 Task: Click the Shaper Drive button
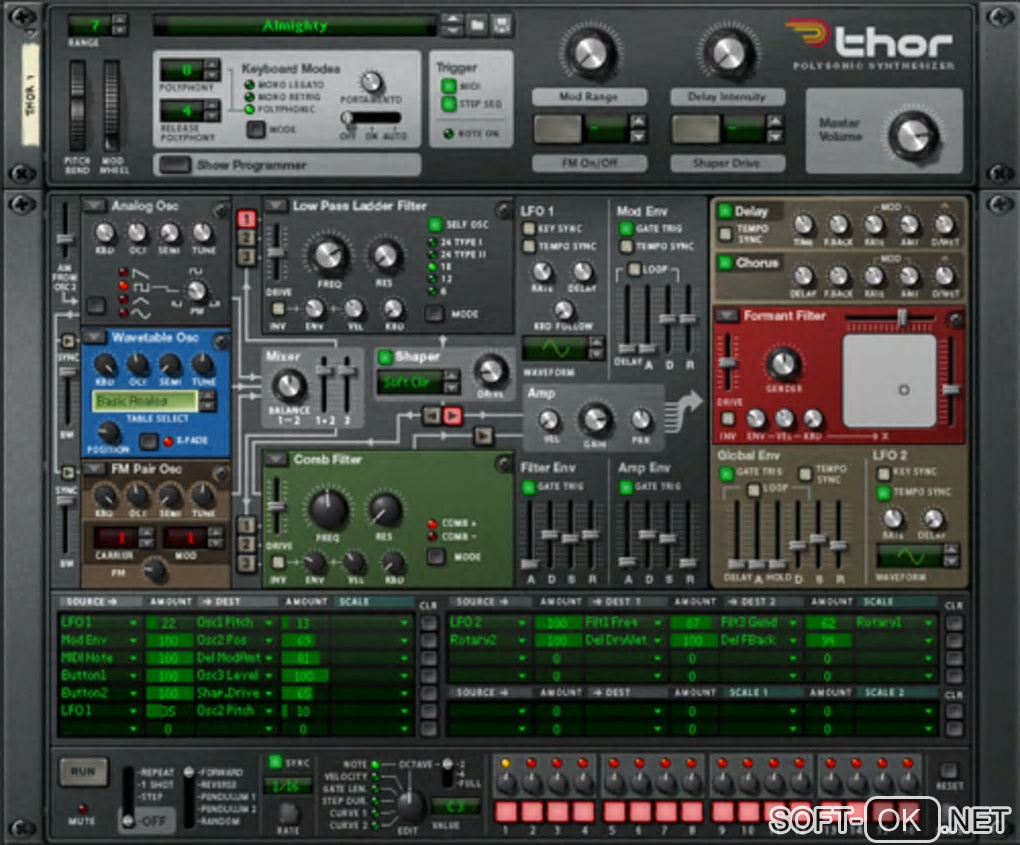pyautogui.click(x=694, y=129)
